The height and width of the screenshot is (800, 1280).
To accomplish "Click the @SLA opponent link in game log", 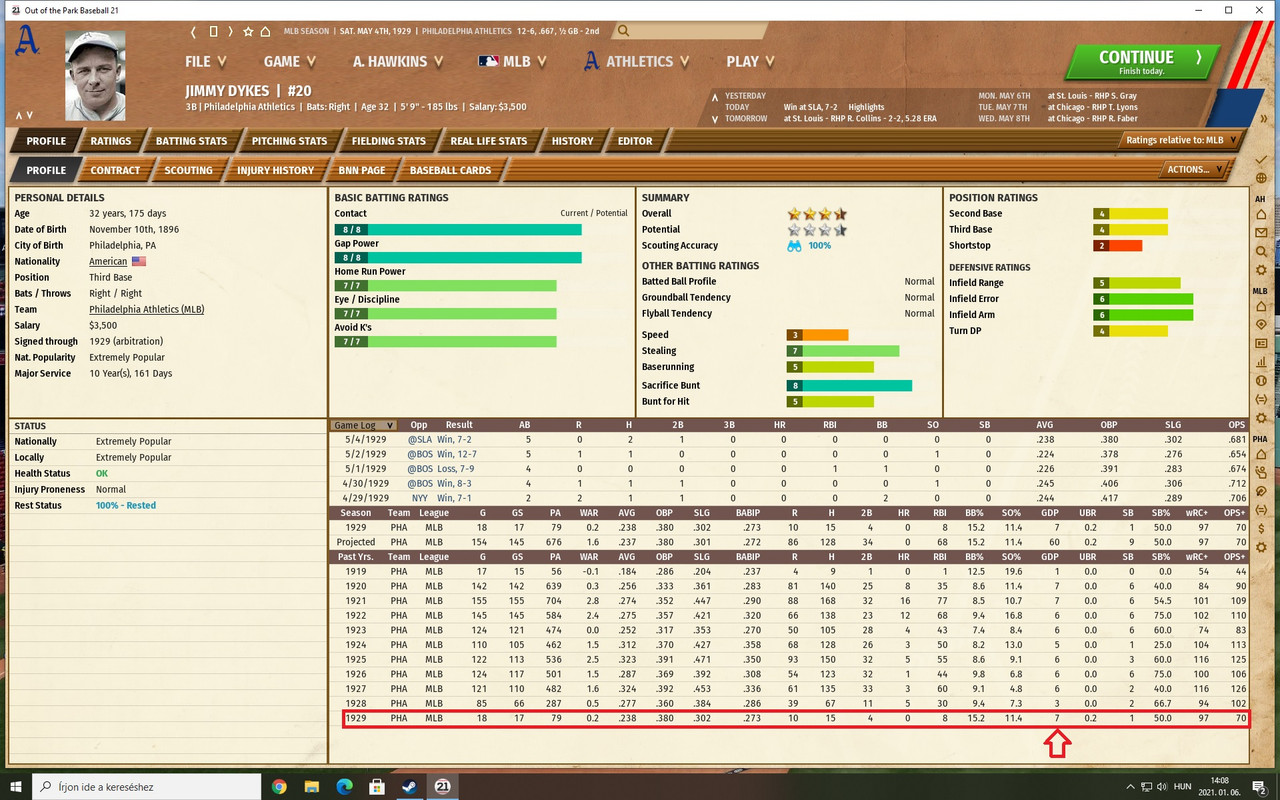I will tap(418, 439).
